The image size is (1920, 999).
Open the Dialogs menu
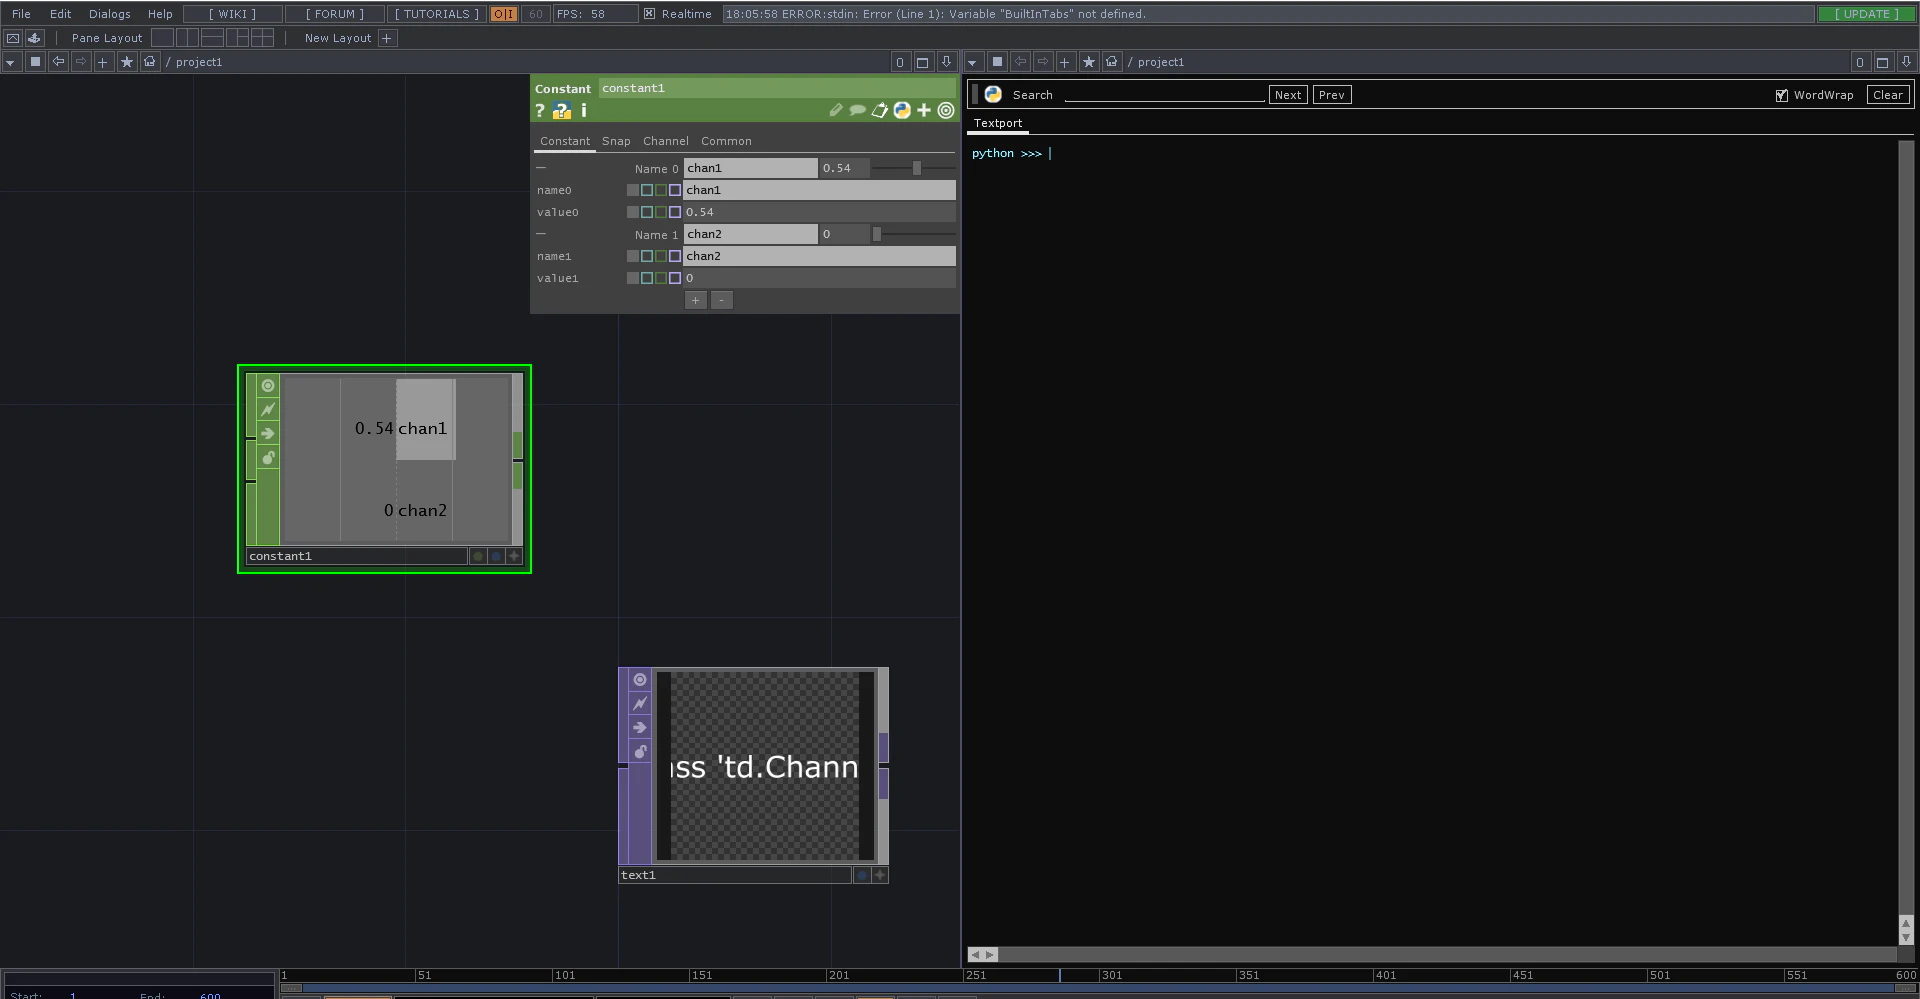point(109,14)
